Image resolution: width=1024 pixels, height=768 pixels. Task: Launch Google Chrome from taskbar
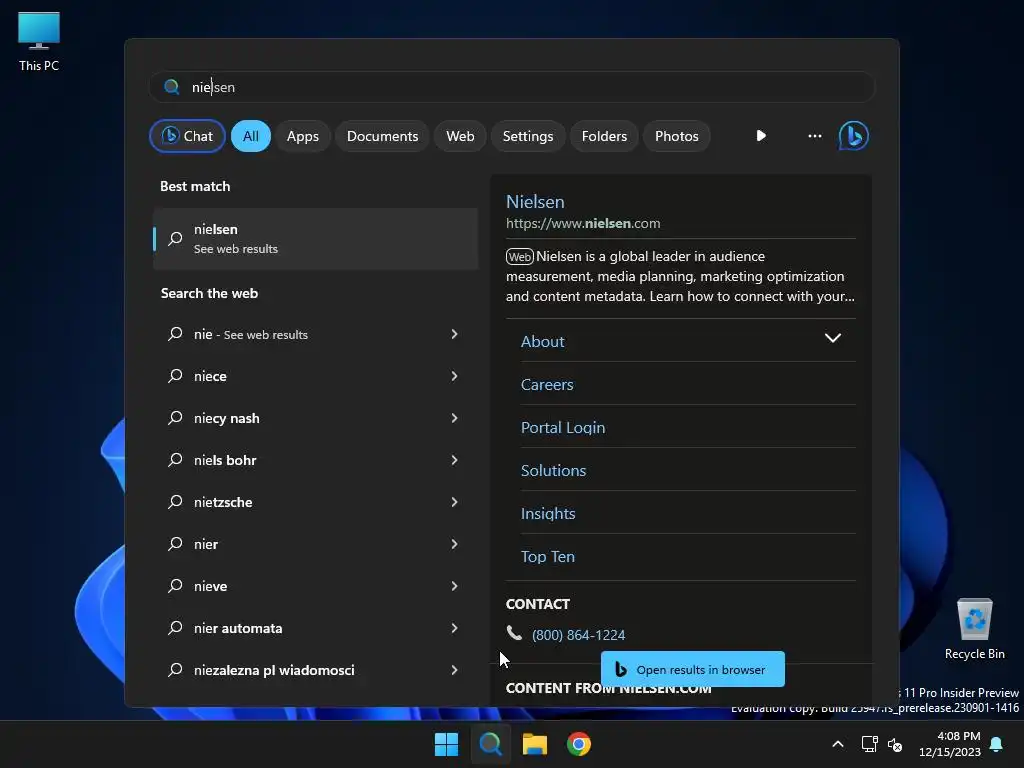tap(579, 744)
